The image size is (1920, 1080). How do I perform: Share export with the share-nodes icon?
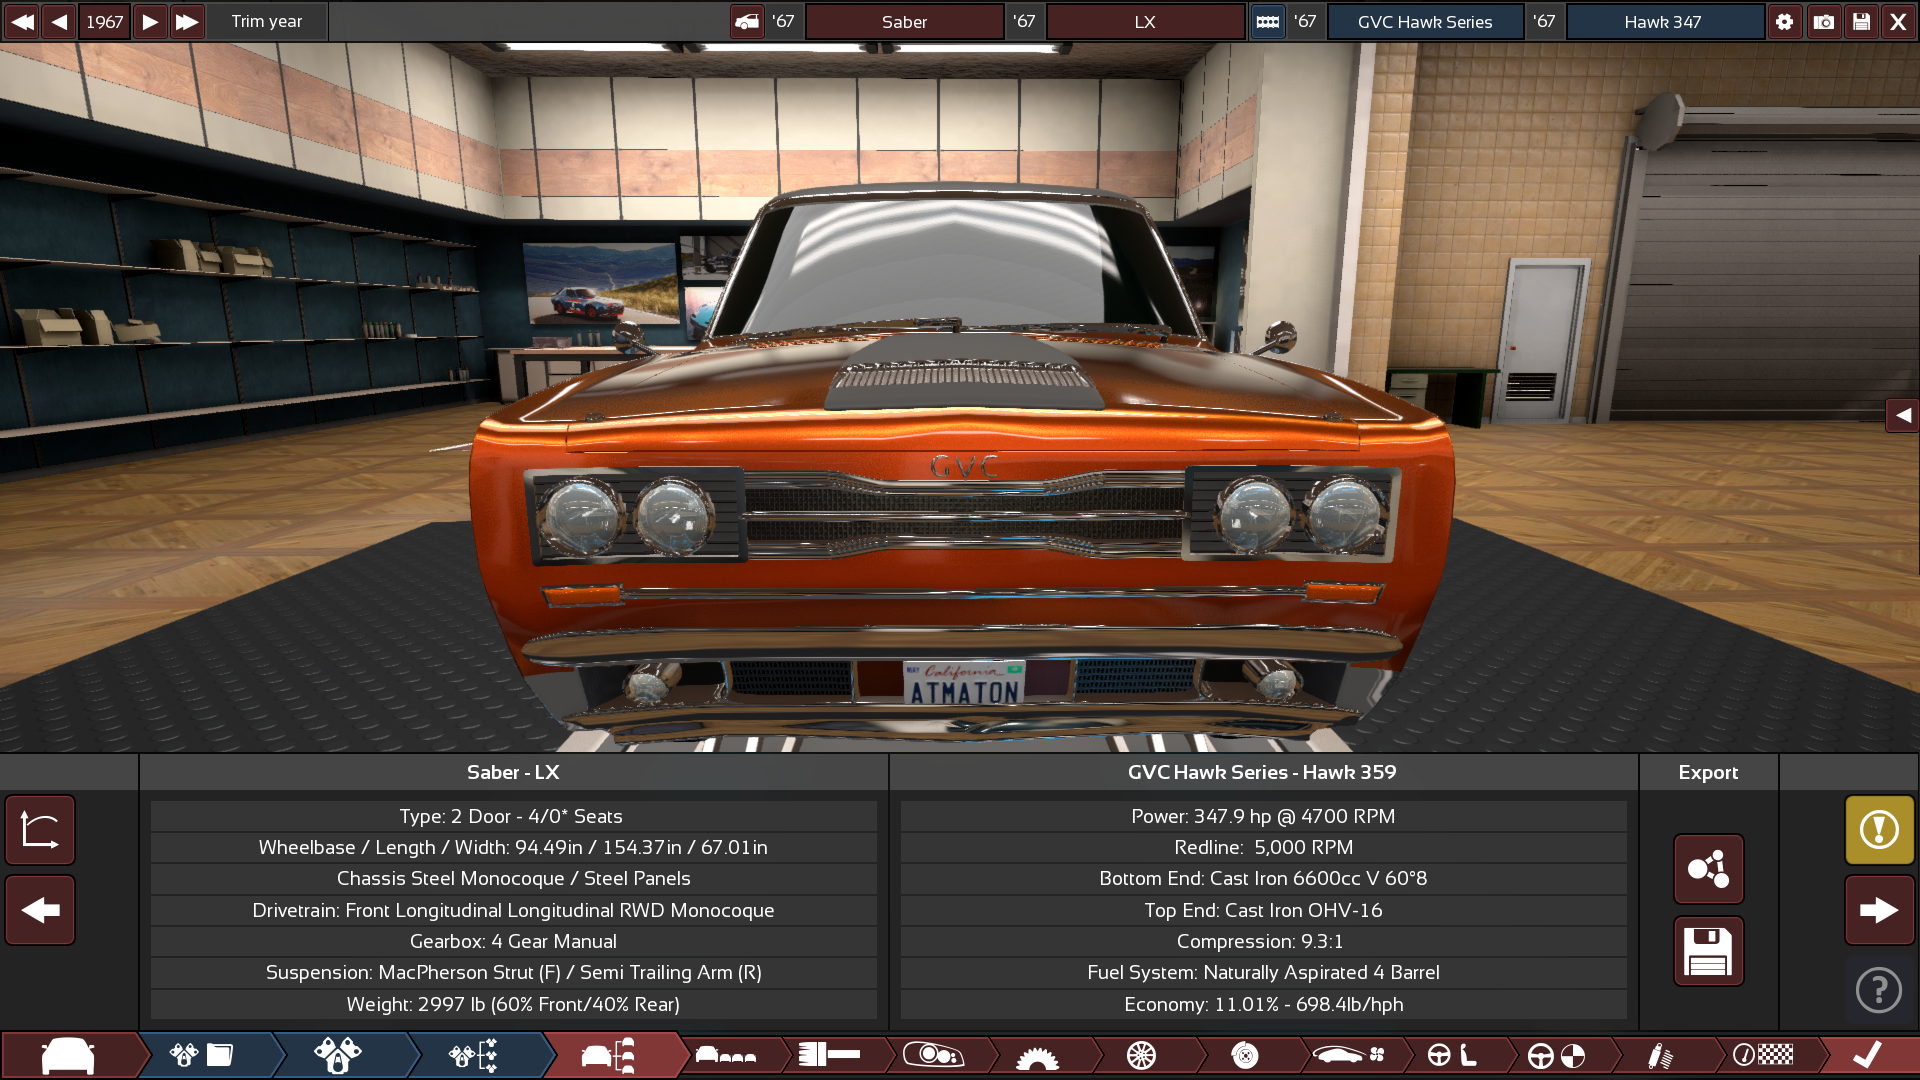click(x=1709, y=869)
